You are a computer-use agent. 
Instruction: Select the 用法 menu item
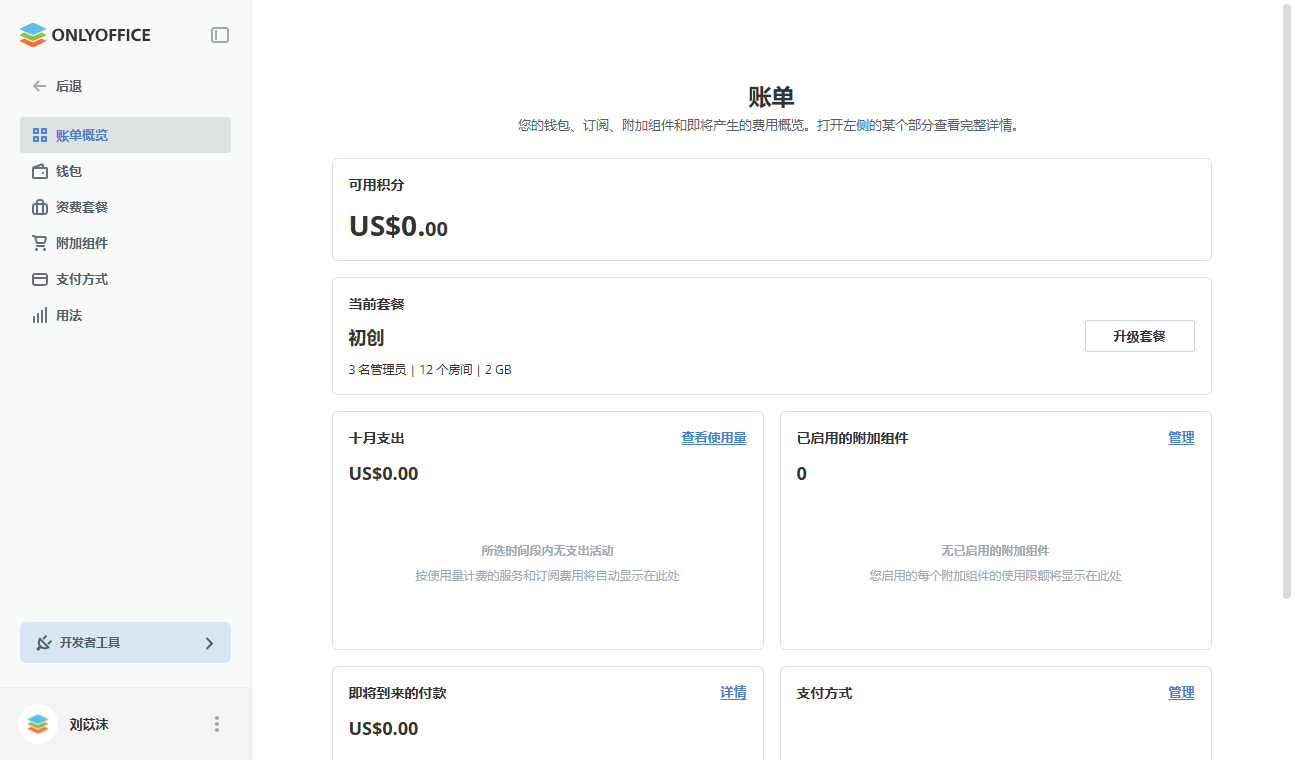tap(125, 315)
